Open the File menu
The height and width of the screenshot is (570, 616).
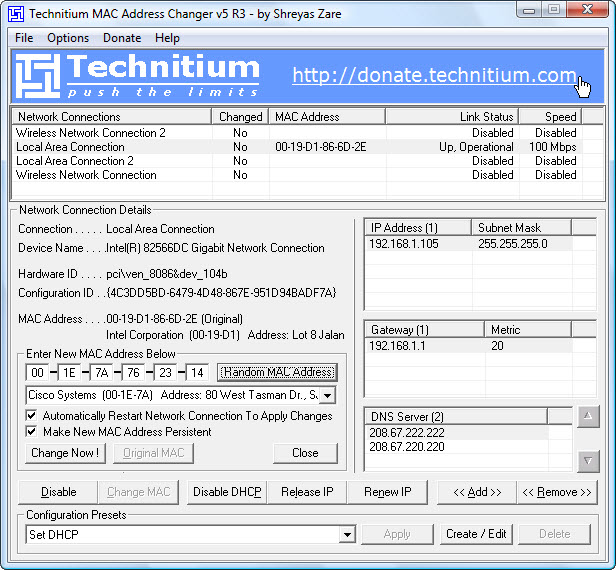coord(24,38)
